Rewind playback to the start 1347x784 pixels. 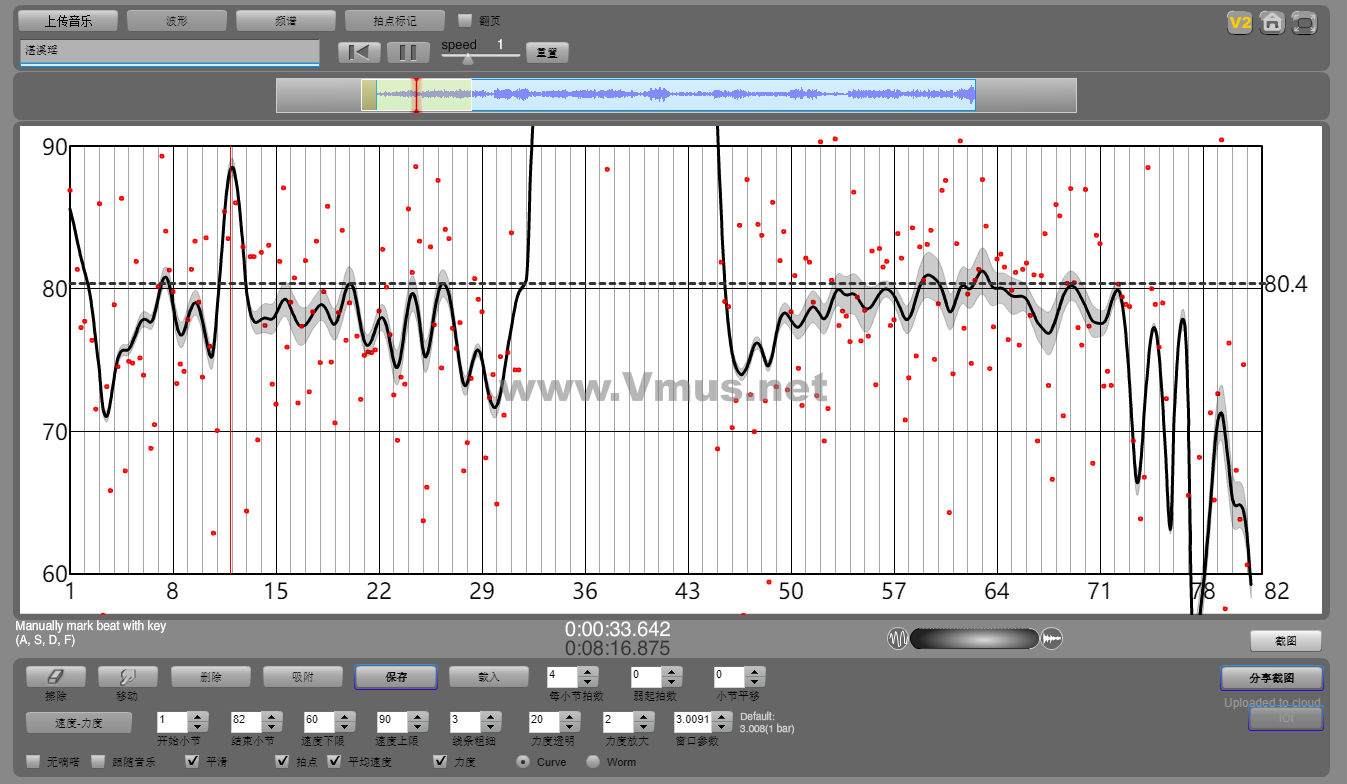point(359,52)
